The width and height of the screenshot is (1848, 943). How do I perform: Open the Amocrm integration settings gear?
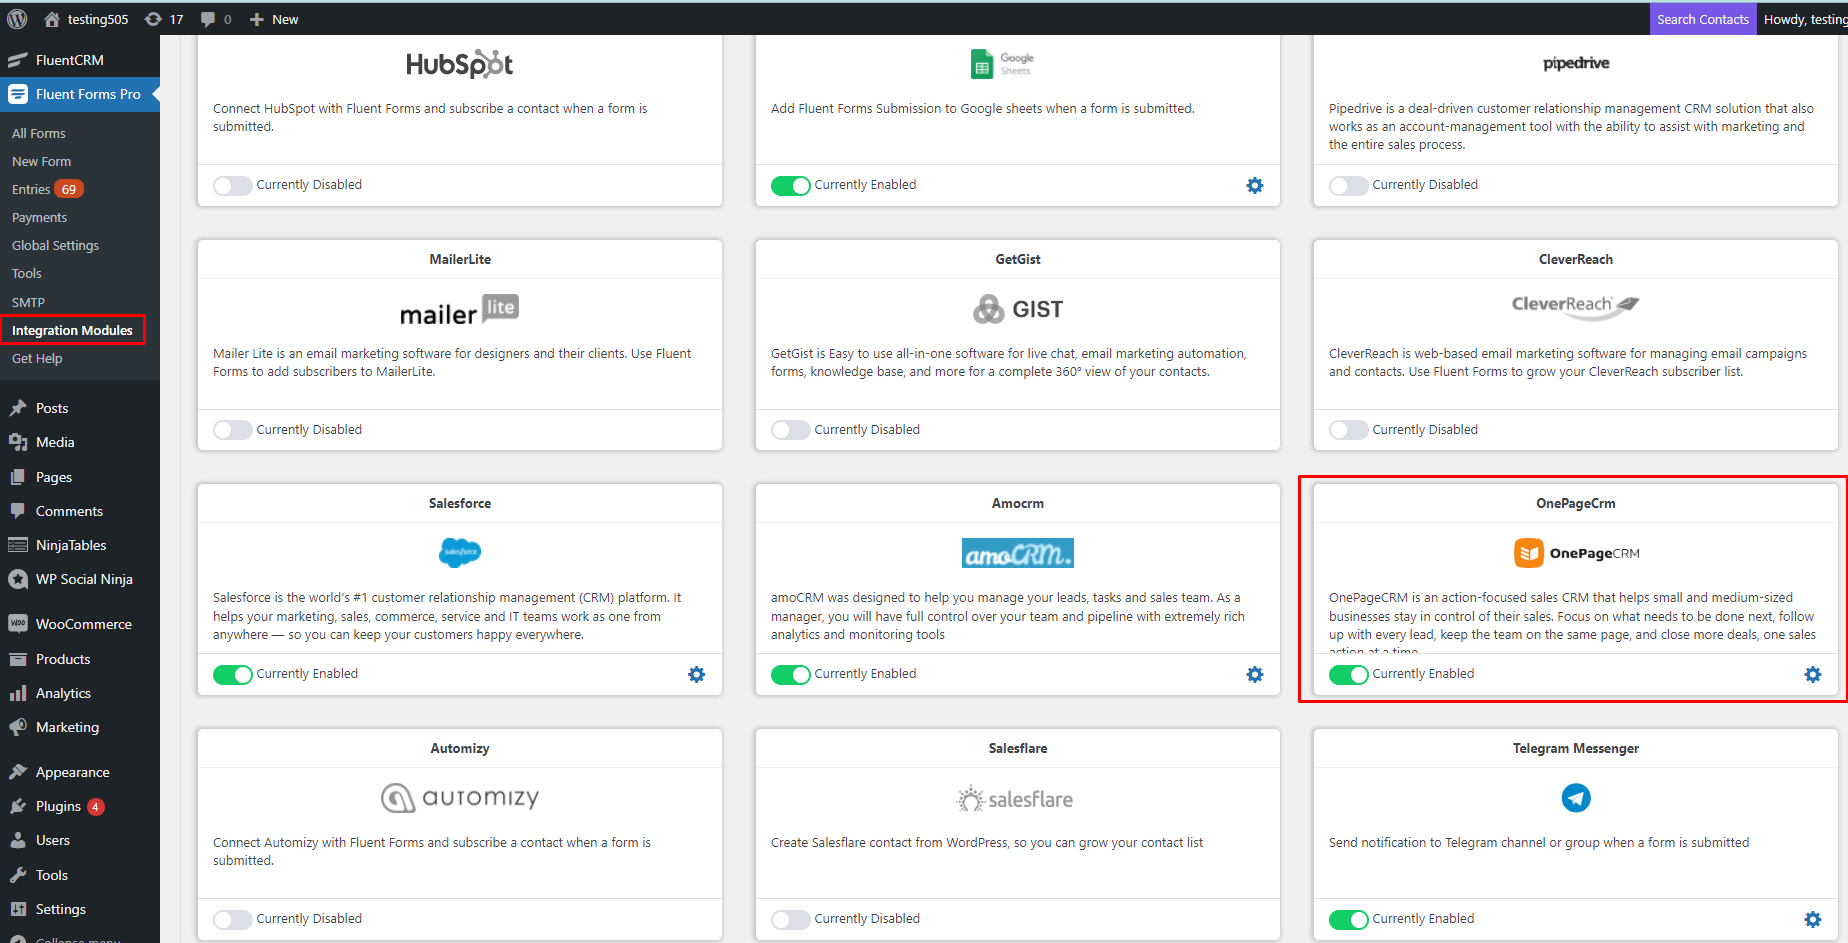coord(1255,674)
